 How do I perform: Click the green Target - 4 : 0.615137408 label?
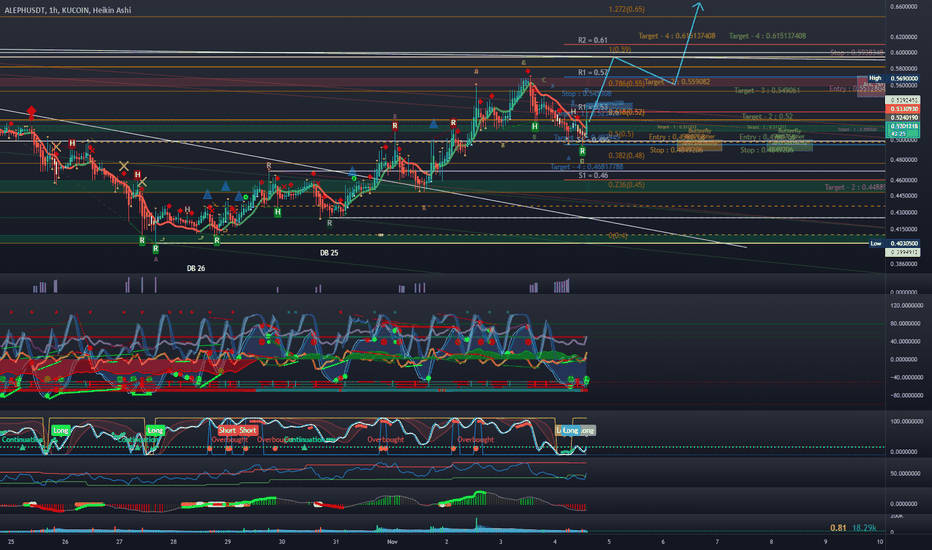click(767, 36)
